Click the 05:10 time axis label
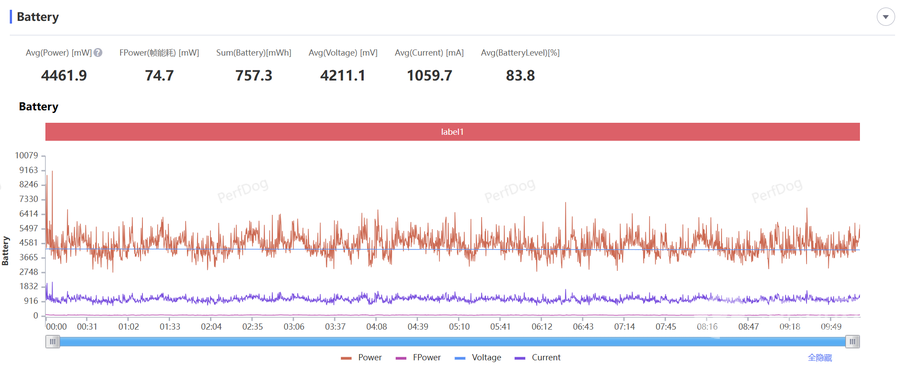The image size is (900, 375). (459, 327)
